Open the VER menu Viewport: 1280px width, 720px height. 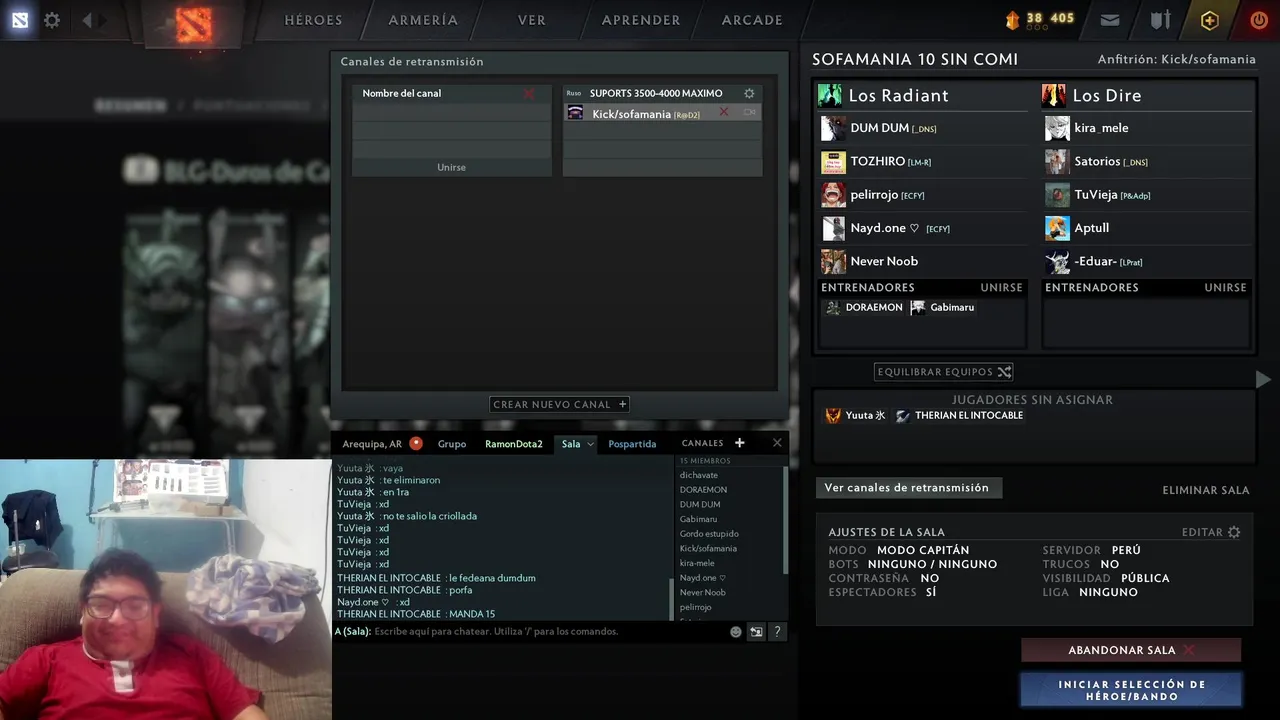532,20
